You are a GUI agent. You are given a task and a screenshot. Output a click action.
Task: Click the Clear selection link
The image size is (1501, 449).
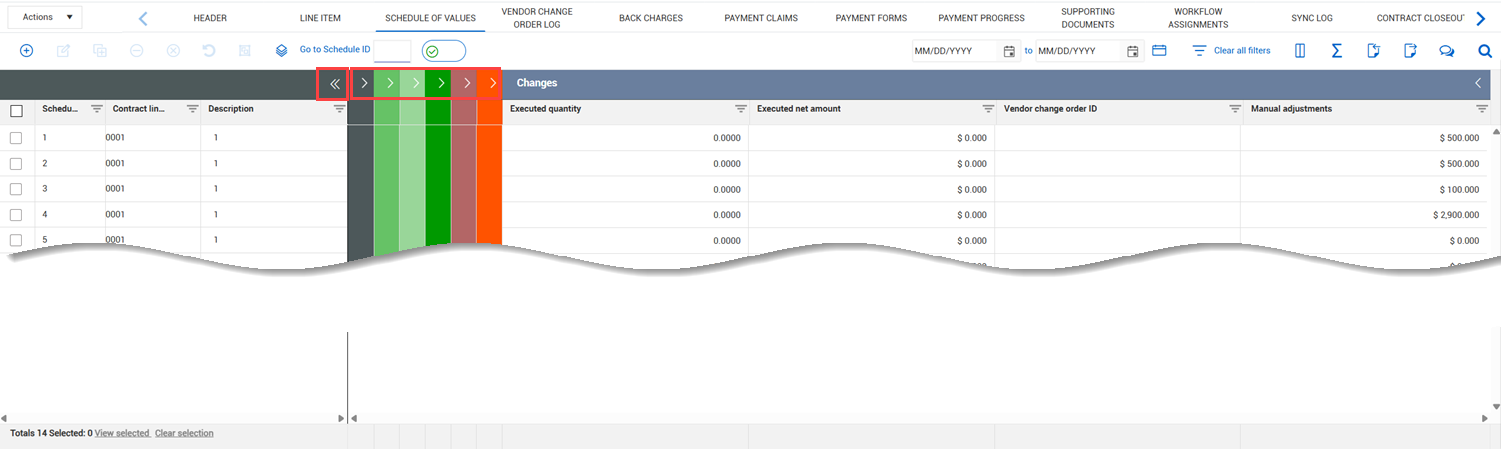[184, 433]
